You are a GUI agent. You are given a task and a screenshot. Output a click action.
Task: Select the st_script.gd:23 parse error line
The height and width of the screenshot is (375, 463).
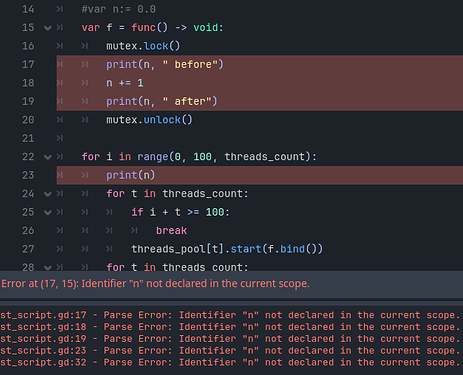click(230, 351)
